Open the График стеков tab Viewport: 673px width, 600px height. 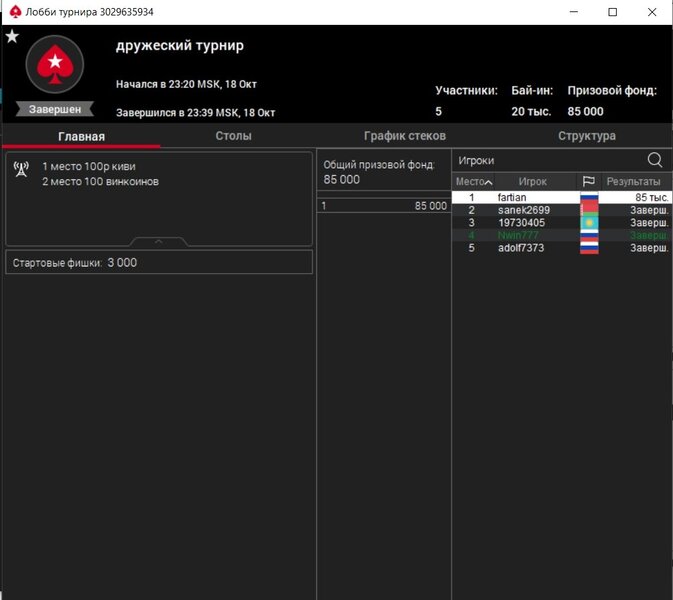(404, 136)
